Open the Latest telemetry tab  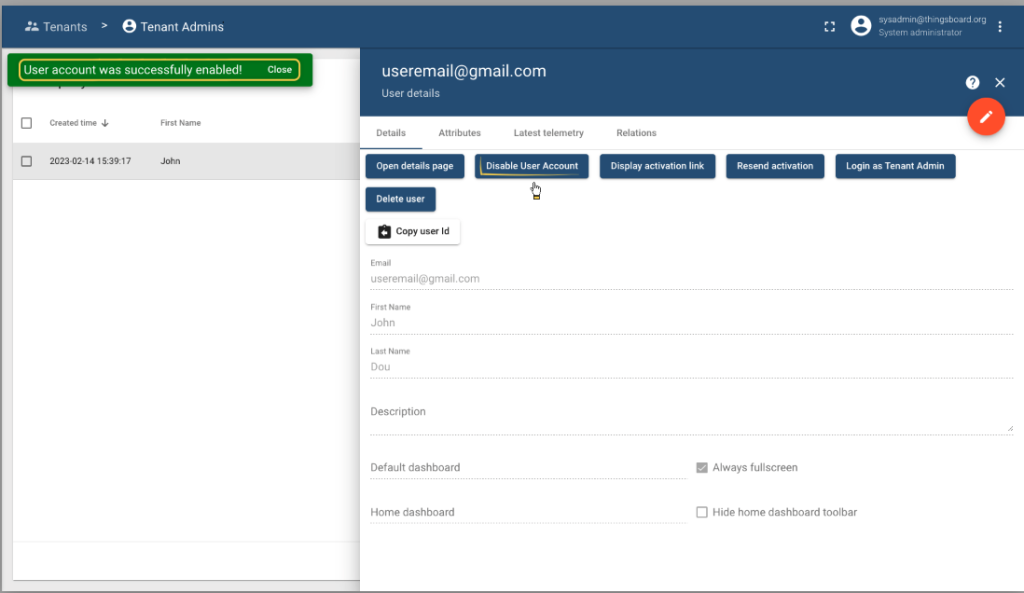pos(546,132)
